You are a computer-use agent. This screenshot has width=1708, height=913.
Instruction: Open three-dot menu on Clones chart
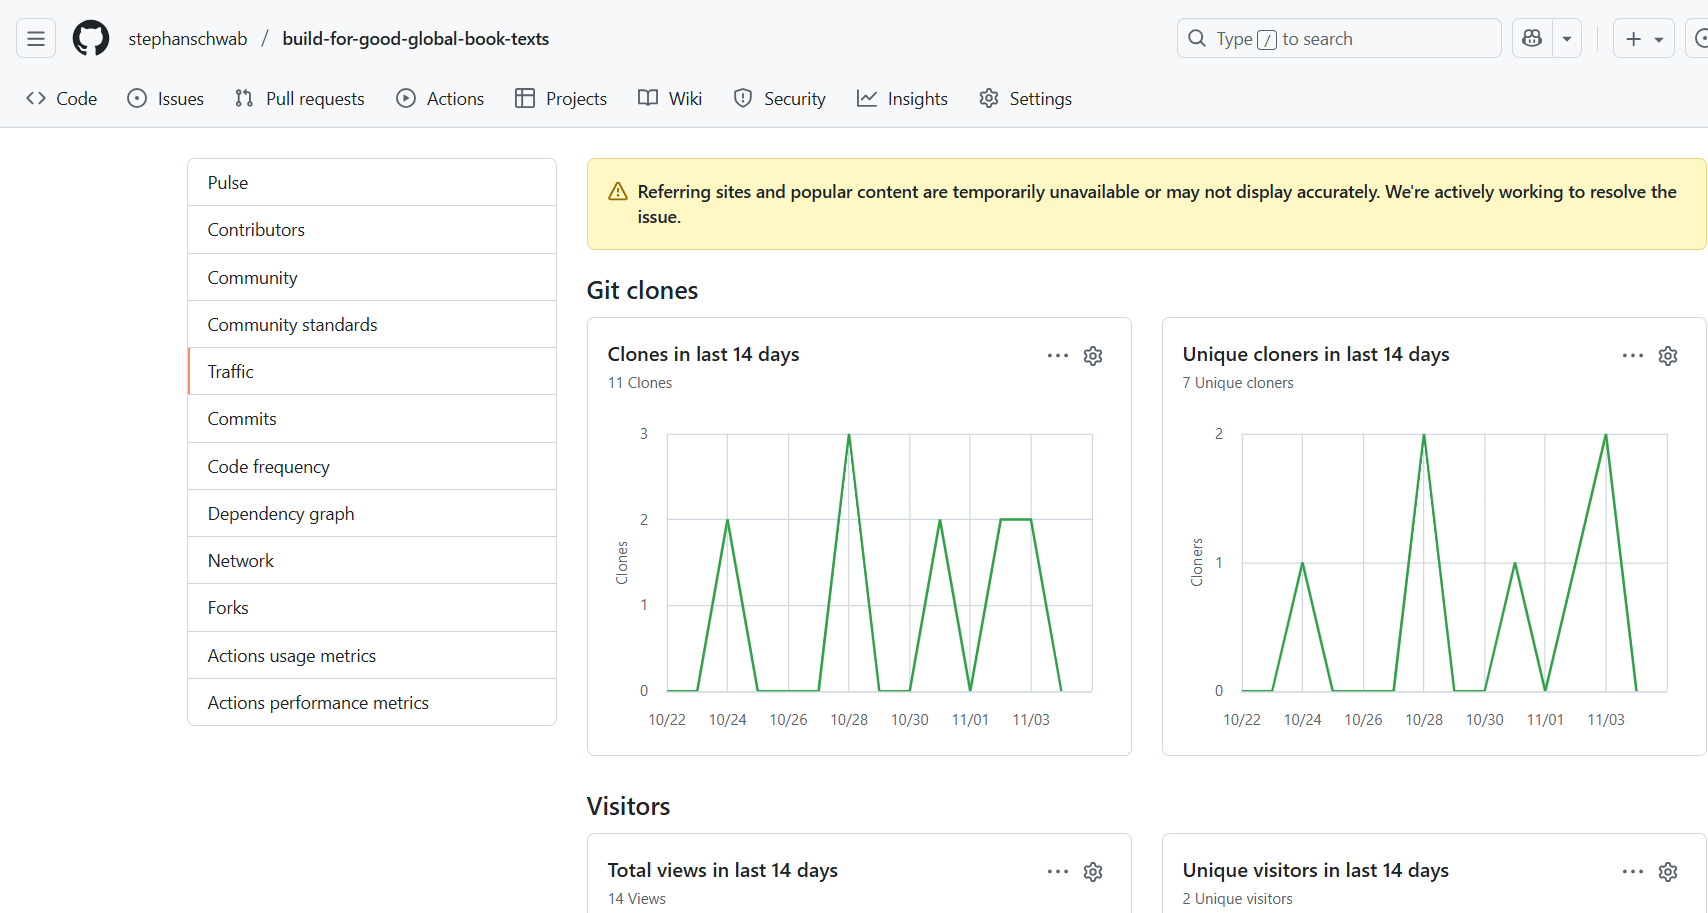(1058, 356)
